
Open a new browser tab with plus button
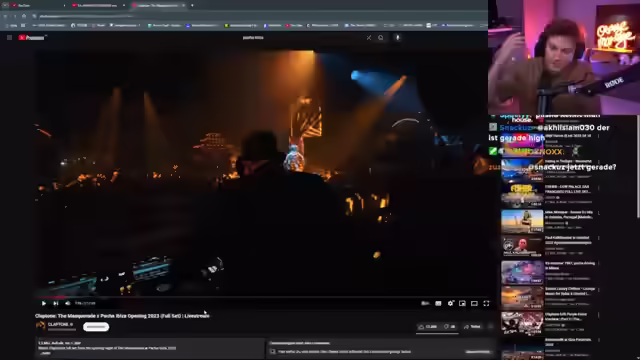192,5
